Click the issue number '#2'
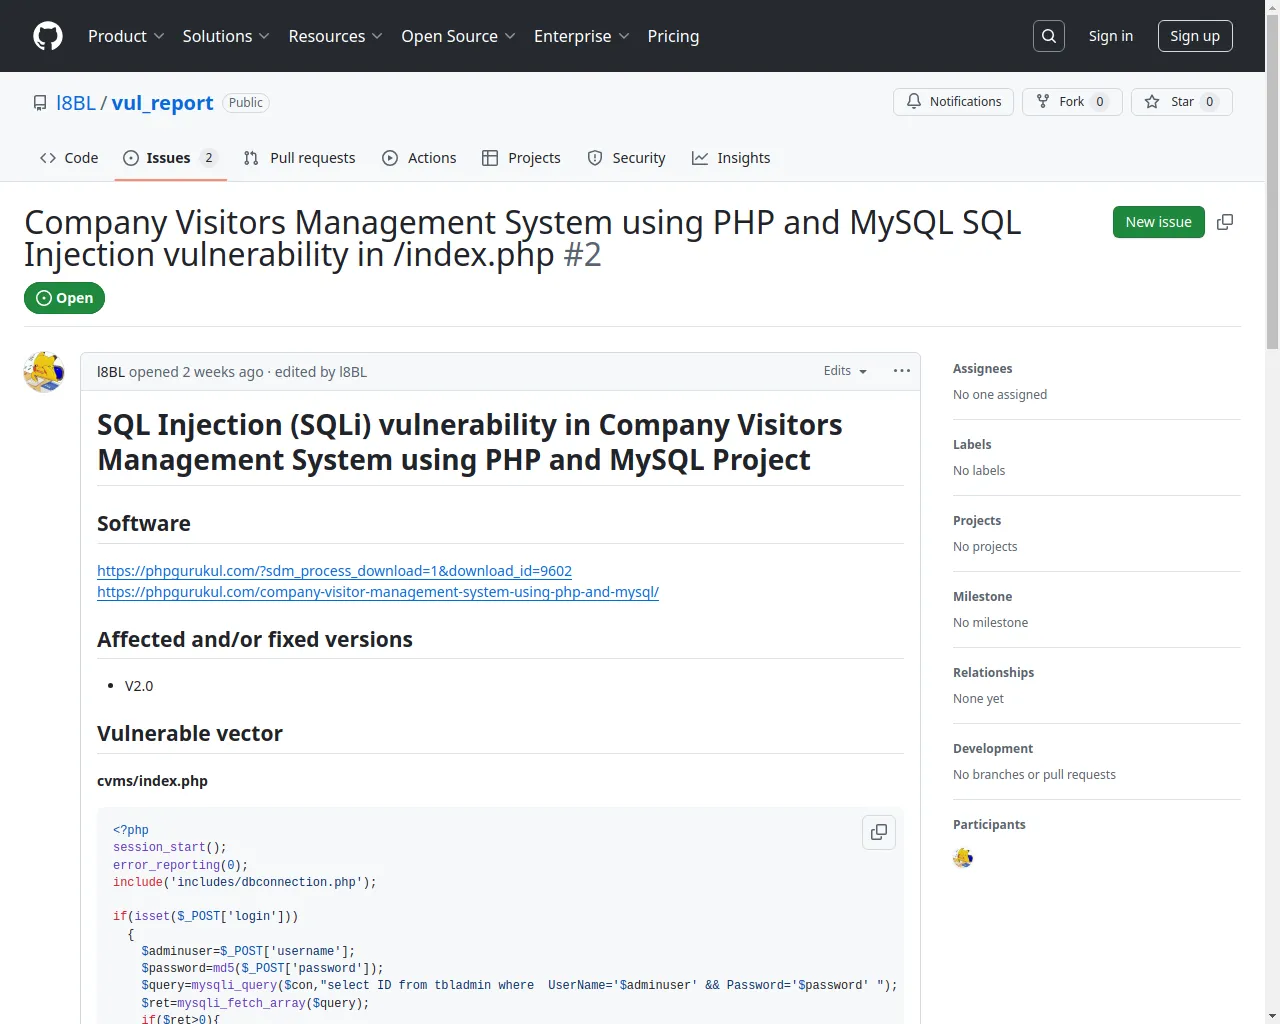Screen dimensions: 1280x1024 582,255
